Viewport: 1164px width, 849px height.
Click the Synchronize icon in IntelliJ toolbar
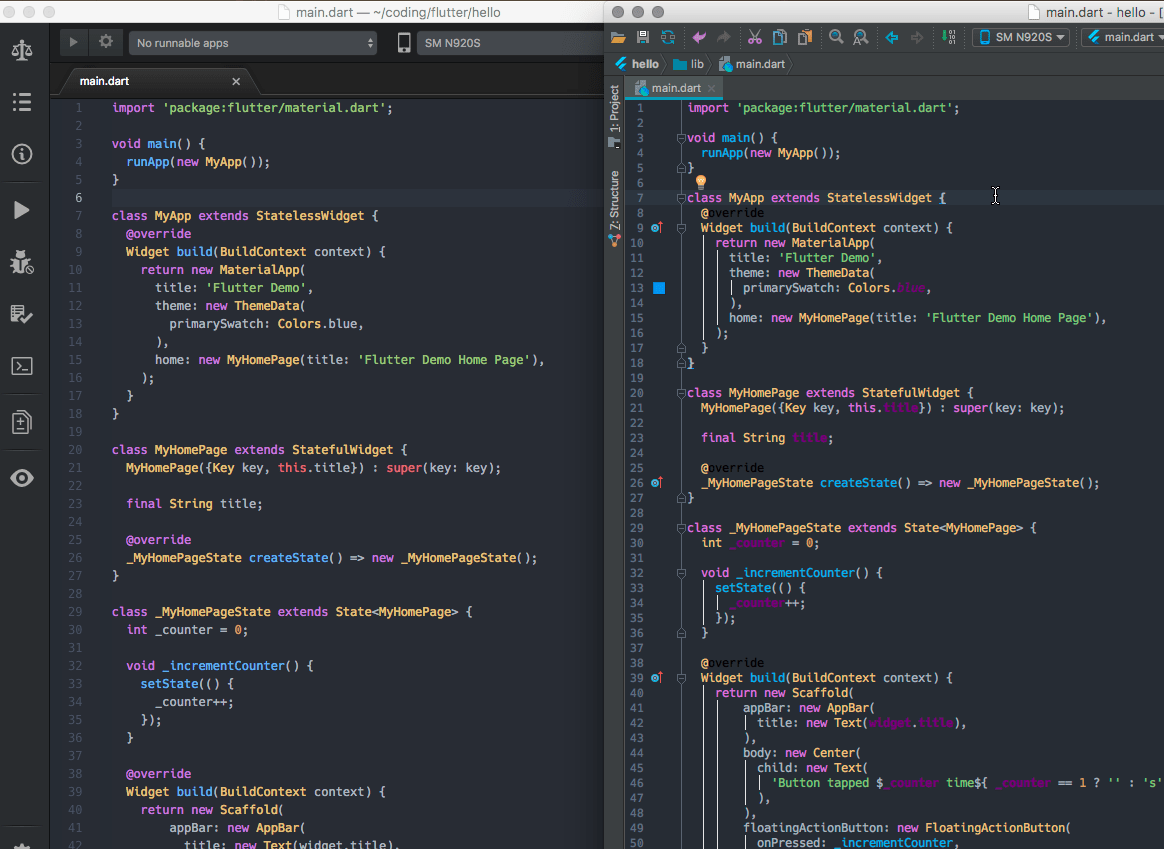pos(667,38)
